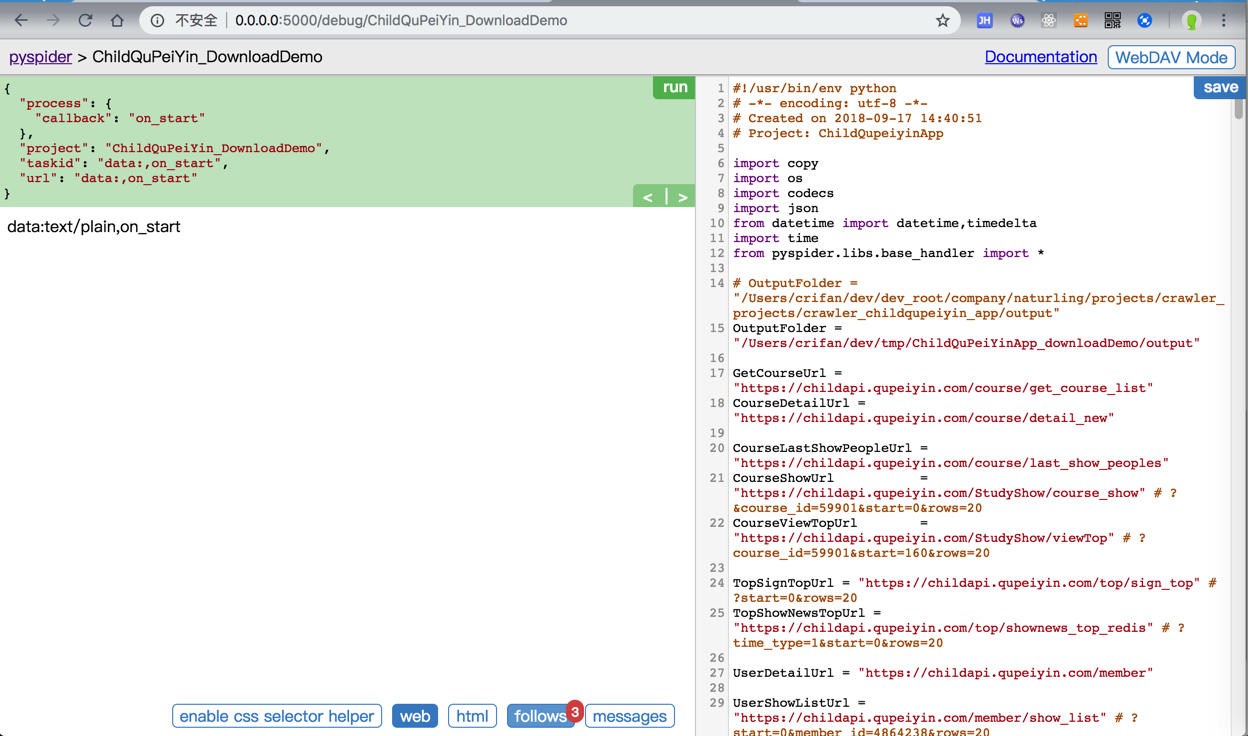
Task: Open the green profile avatar icon
Action: 1191,20
